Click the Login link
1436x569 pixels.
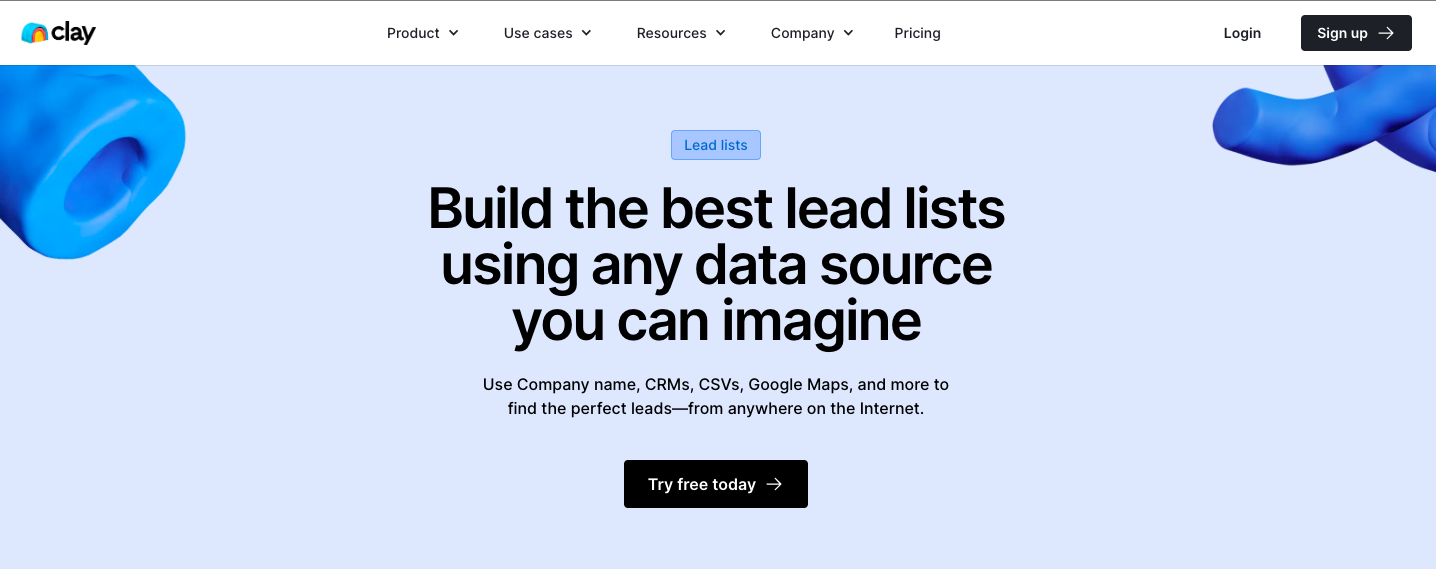(x=1242, y=33)
